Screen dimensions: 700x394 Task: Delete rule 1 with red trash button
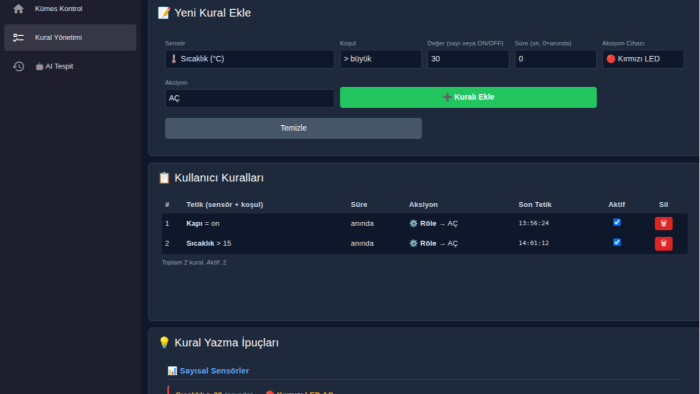click(663, 224)
